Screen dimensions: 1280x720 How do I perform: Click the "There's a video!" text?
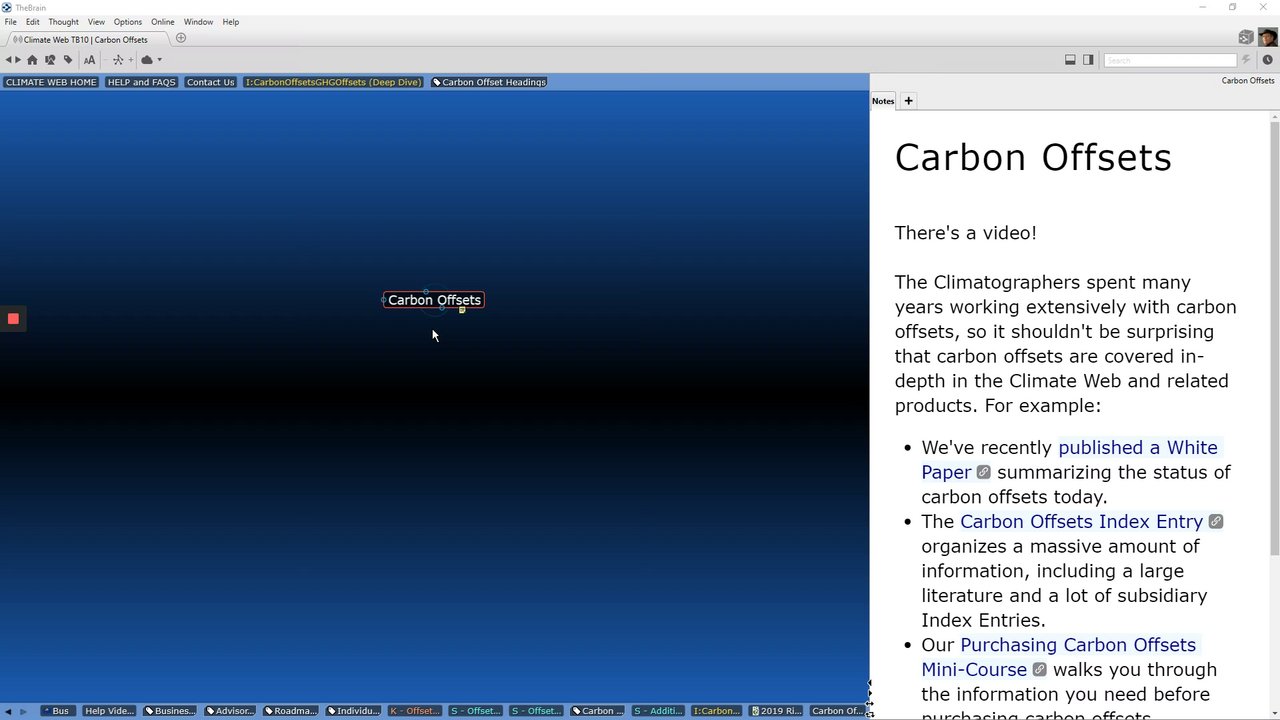(965, 233)
